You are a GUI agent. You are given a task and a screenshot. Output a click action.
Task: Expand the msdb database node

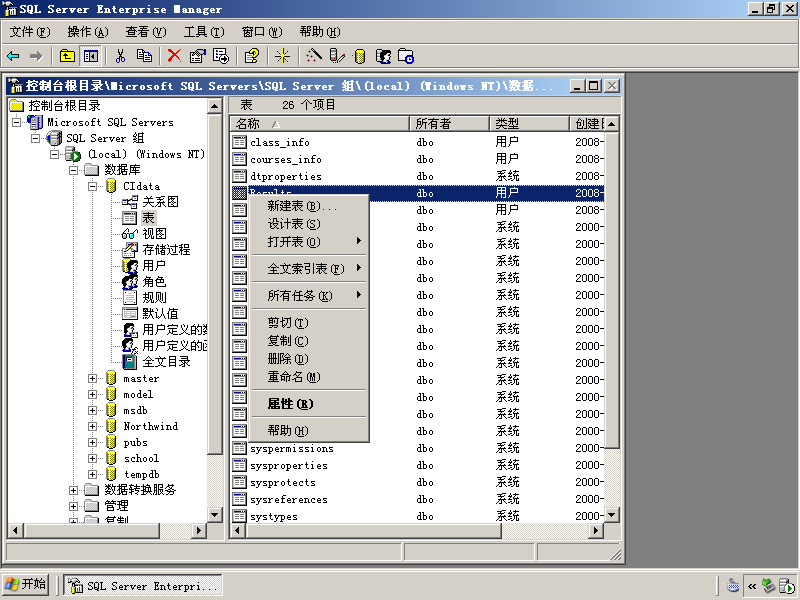pyautogui.click(x=92, y=410)
